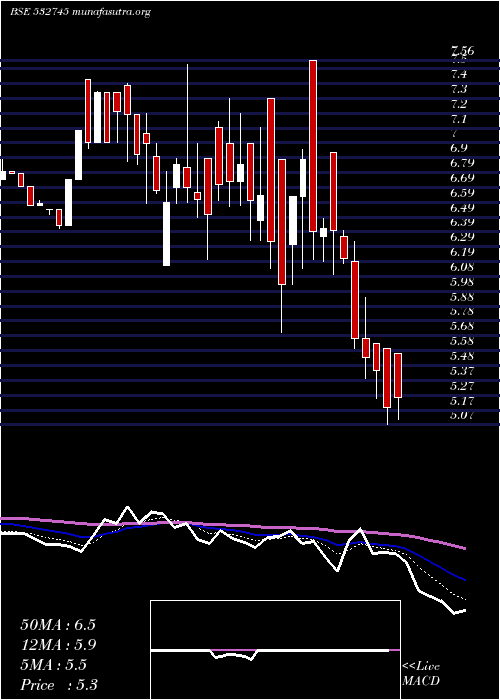Click the 5.58 price axis label
The height and width of the screenshot is (700, 500).
[462, 341]
